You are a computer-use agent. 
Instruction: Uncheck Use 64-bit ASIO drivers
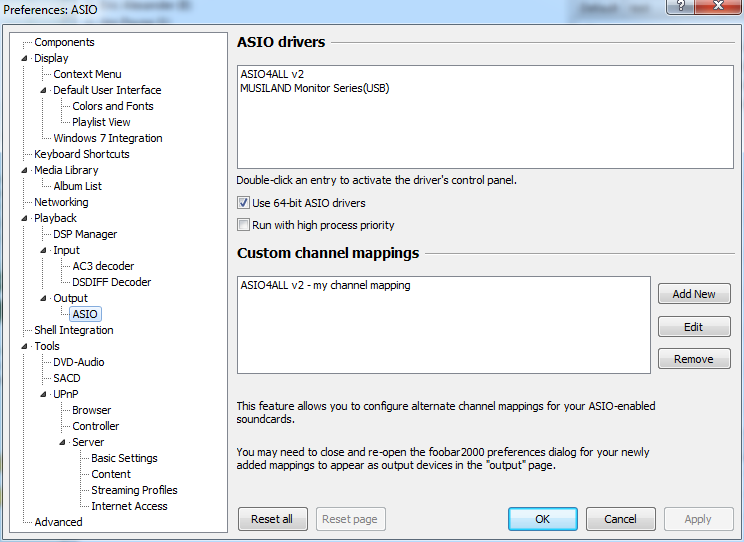tap(243, 203)
